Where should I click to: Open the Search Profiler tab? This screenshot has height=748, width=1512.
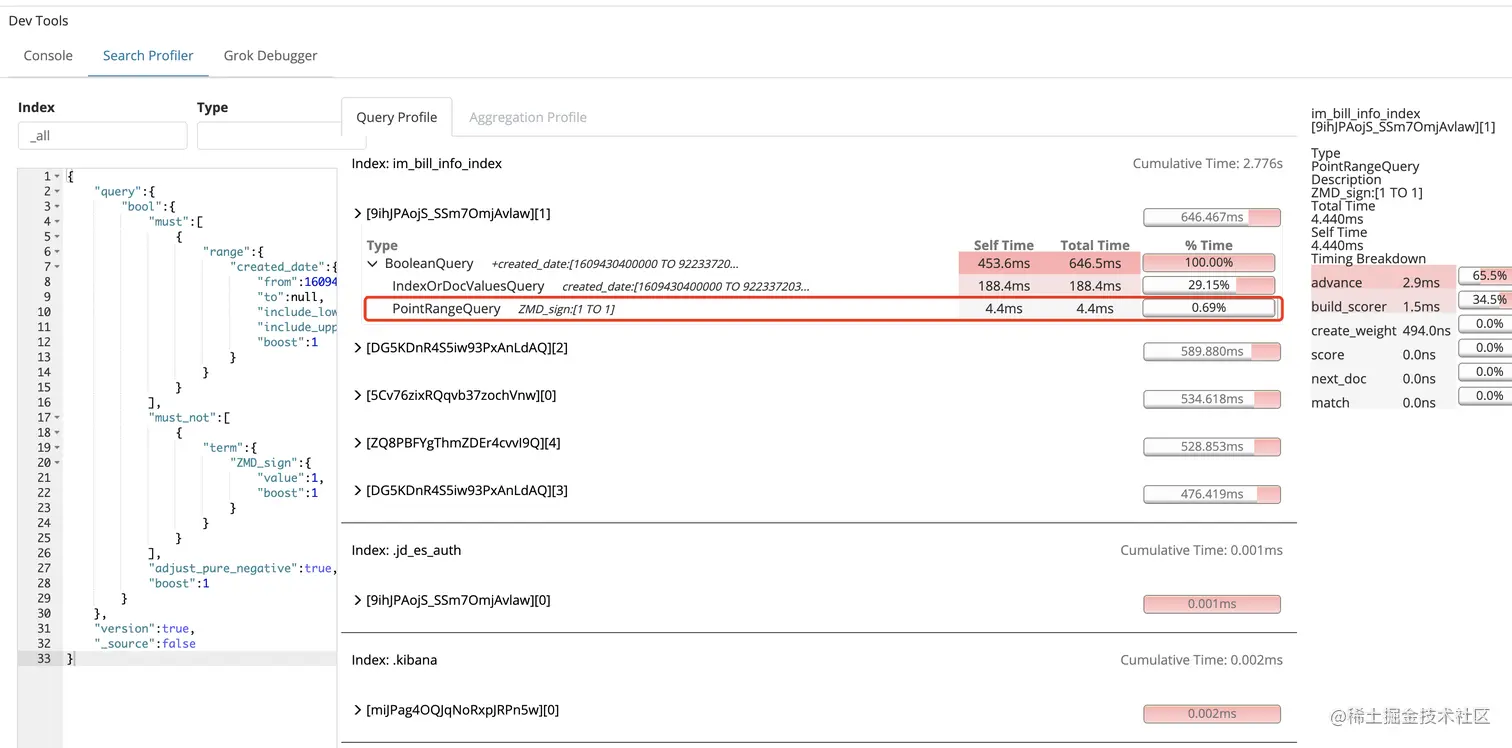click(x=148, y=56)
